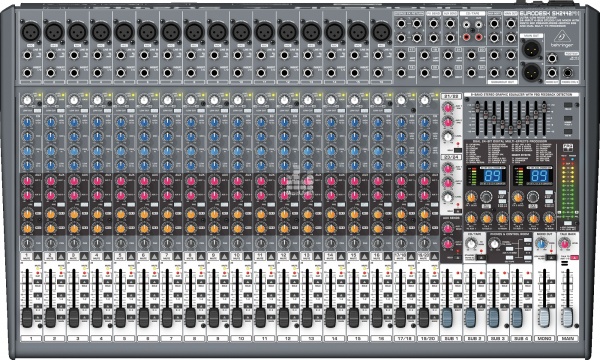Toggle the Talk Back red button
This screenshot has height=360, width=600.
(574, 258)
